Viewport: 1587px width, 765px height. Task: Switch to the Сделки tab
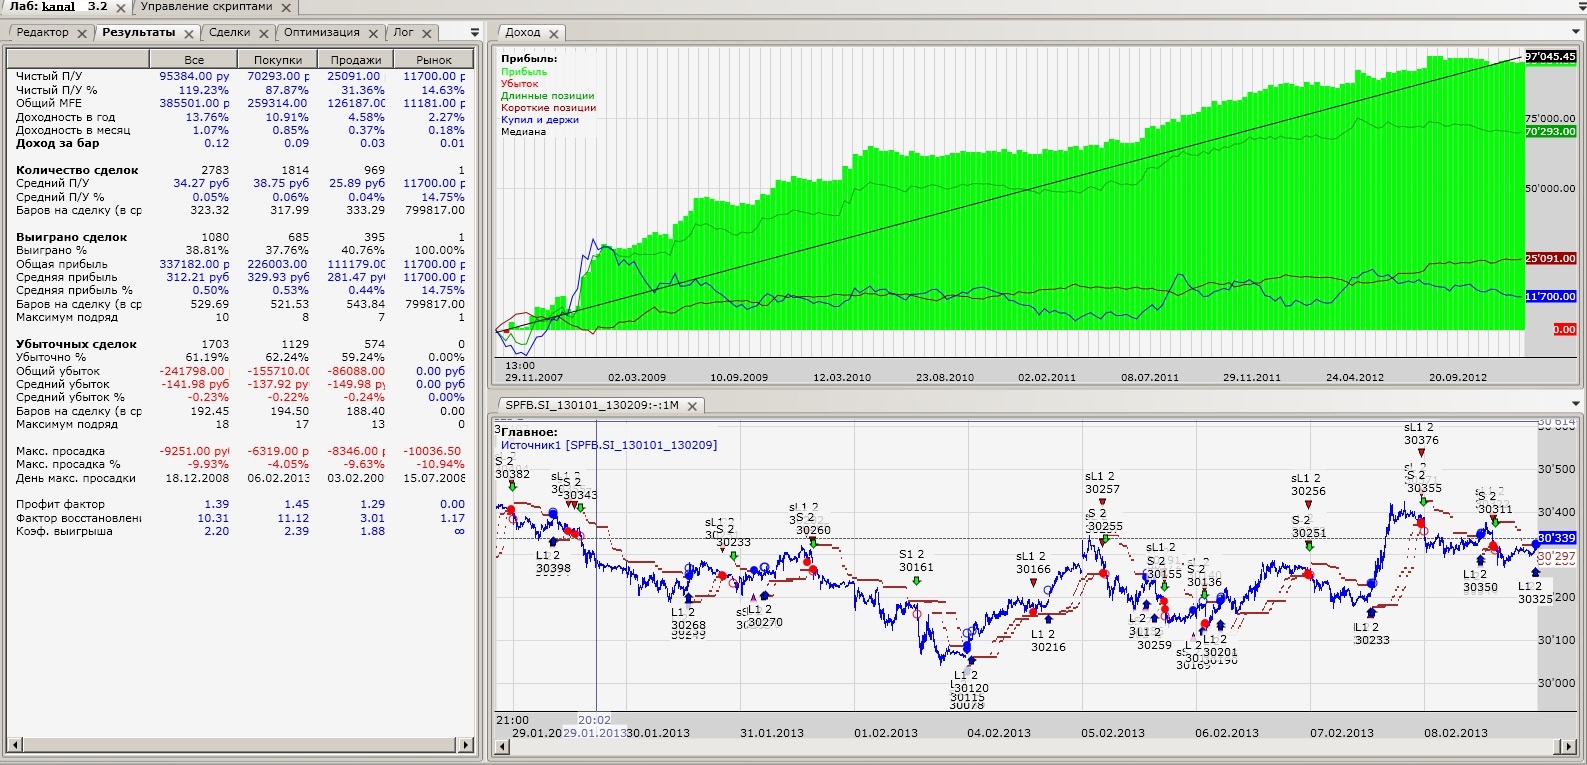click(229, 32)
